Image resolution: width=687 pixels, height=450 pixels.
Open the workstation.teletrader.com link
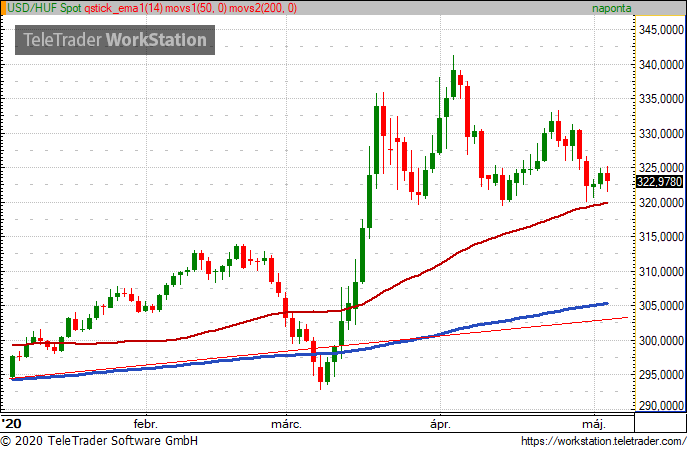pyautogui.click(x=604, y=441)
